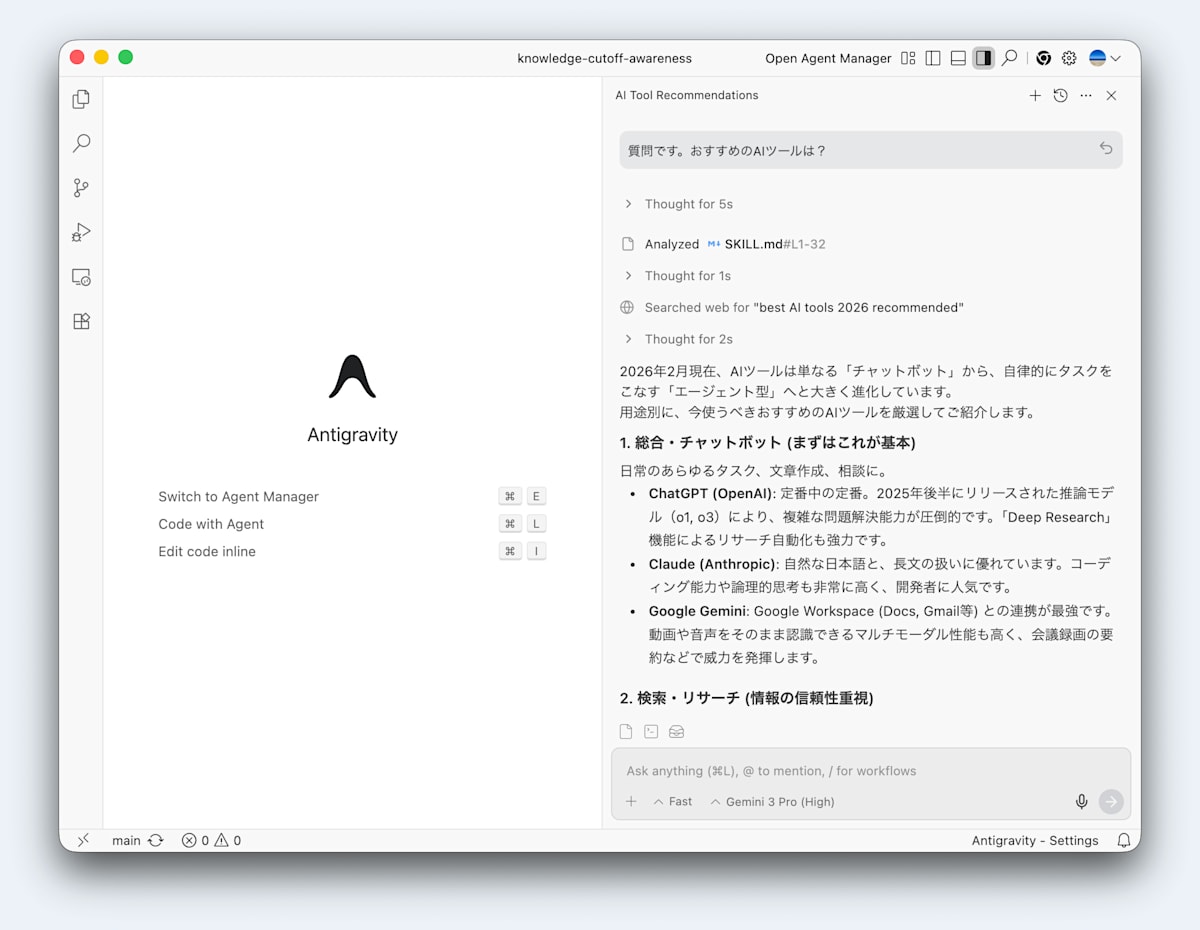The width and height of the screenshot is (1200, 930).
Task: Start a new conversation with plus icon
Action: (1035, 96)
